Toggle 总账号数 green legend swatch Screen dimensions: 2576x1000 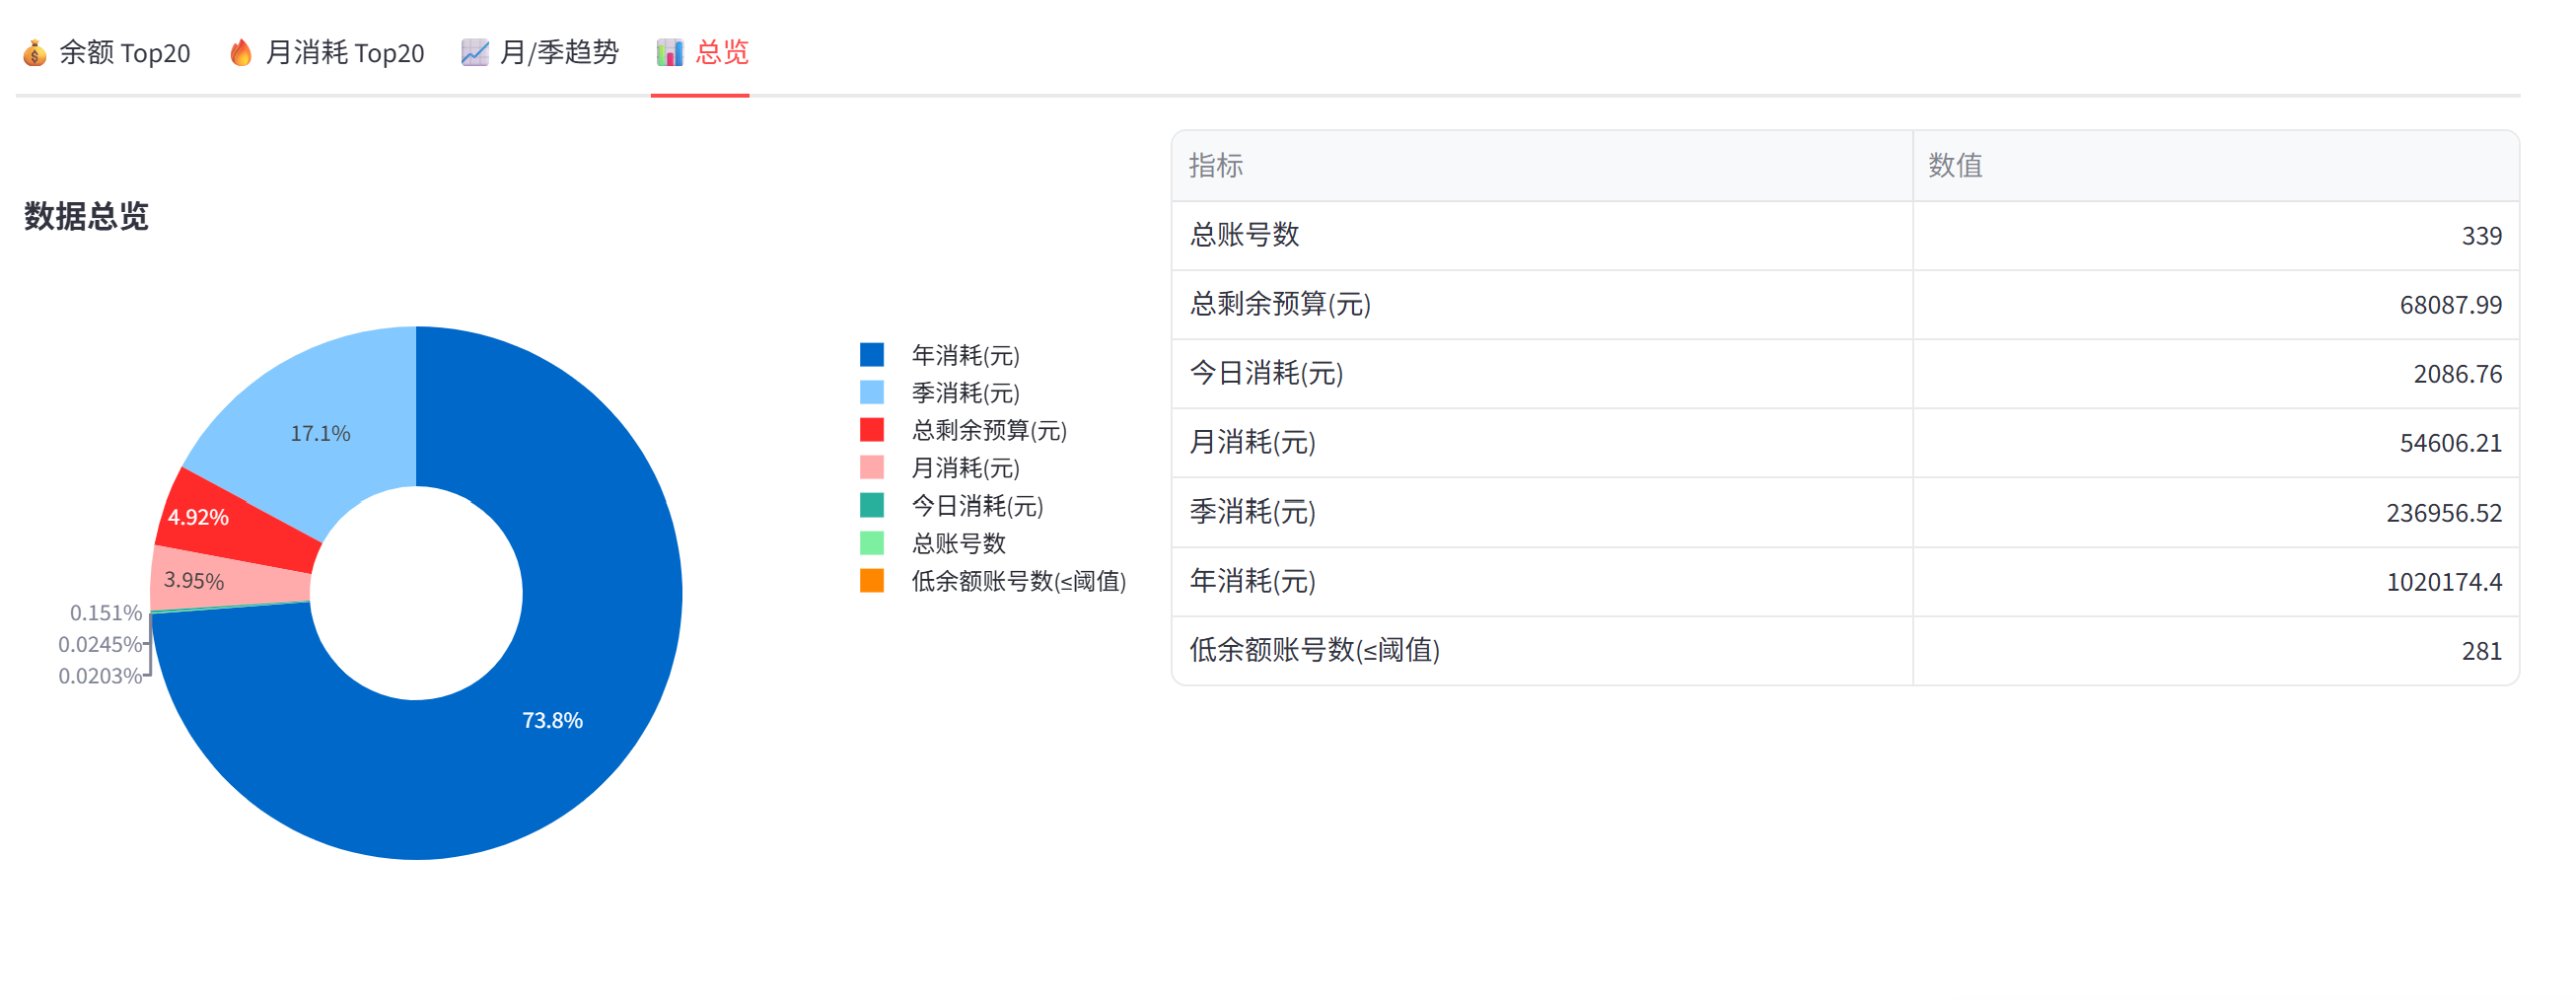(872, 543)
